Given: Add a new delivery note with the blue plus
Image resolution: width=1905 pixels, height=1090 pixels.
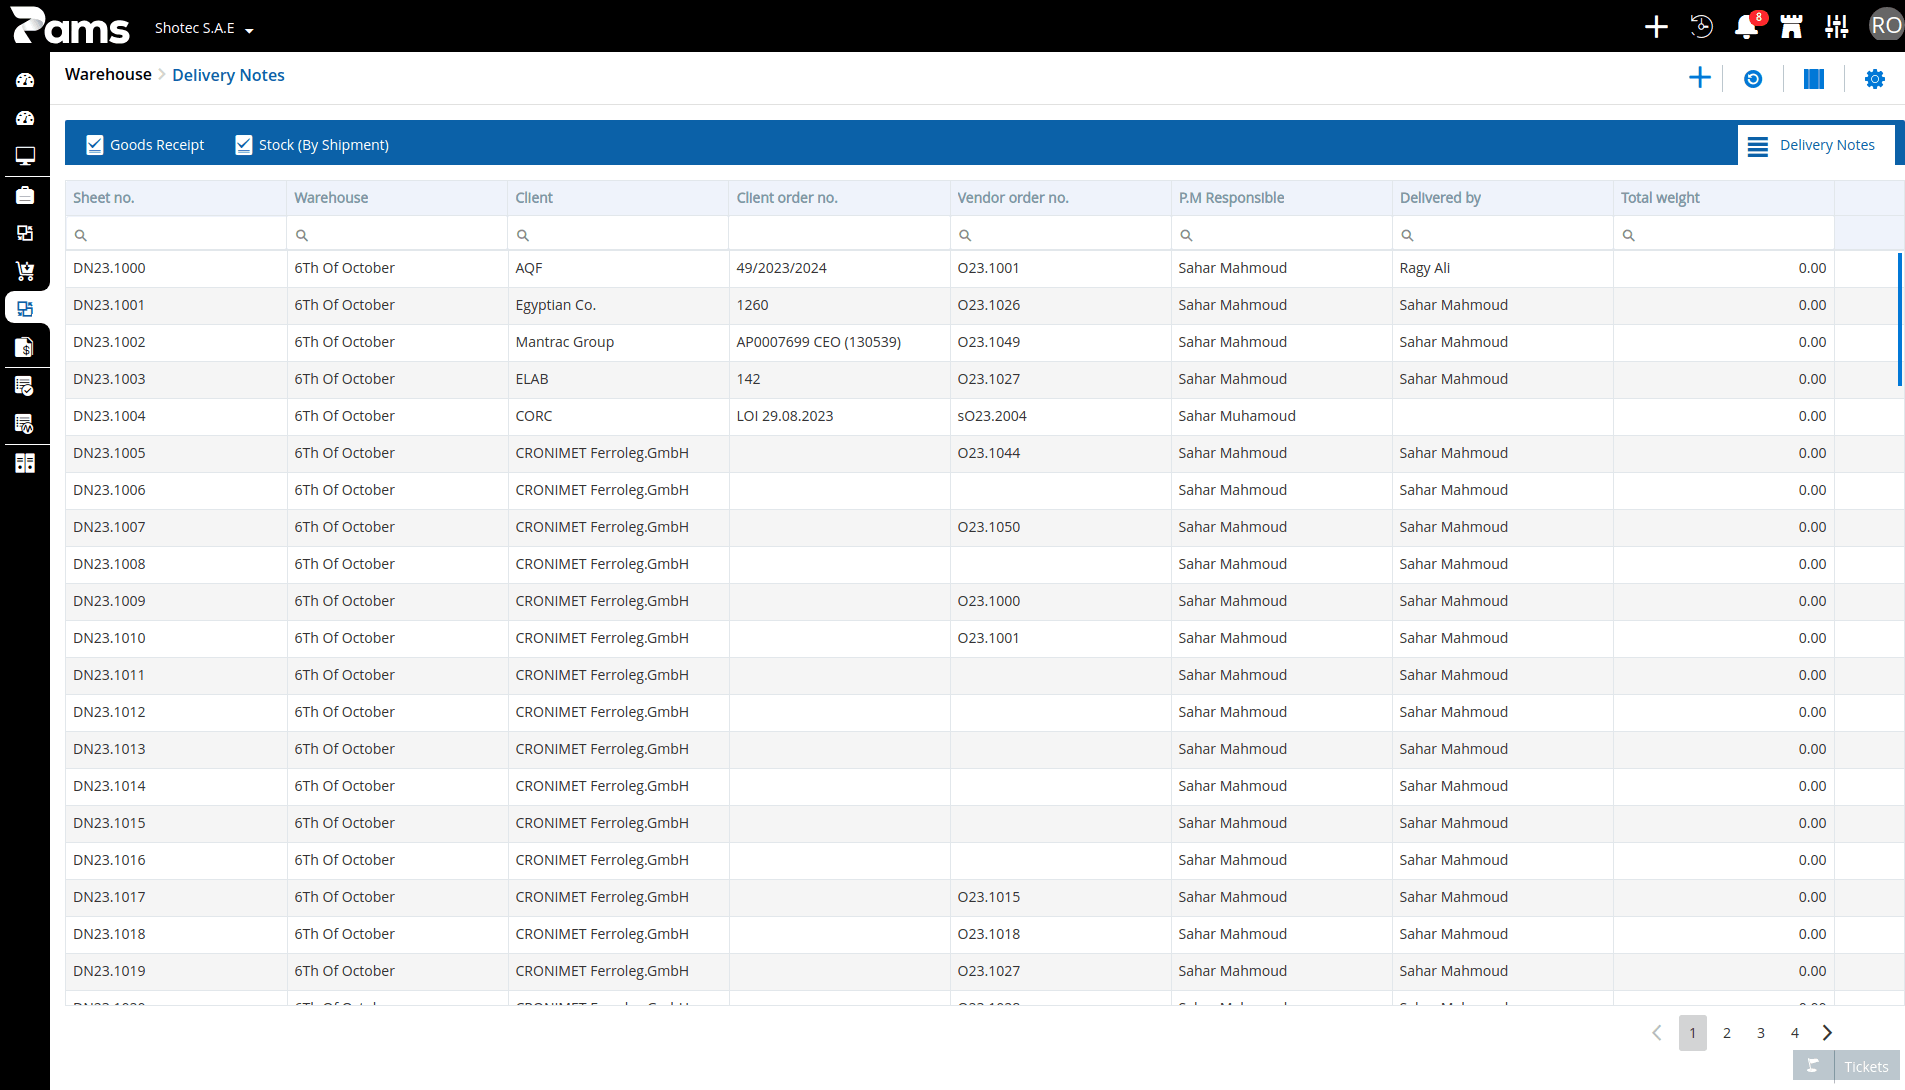Looking at the screenshot, I should point(1699,78).
